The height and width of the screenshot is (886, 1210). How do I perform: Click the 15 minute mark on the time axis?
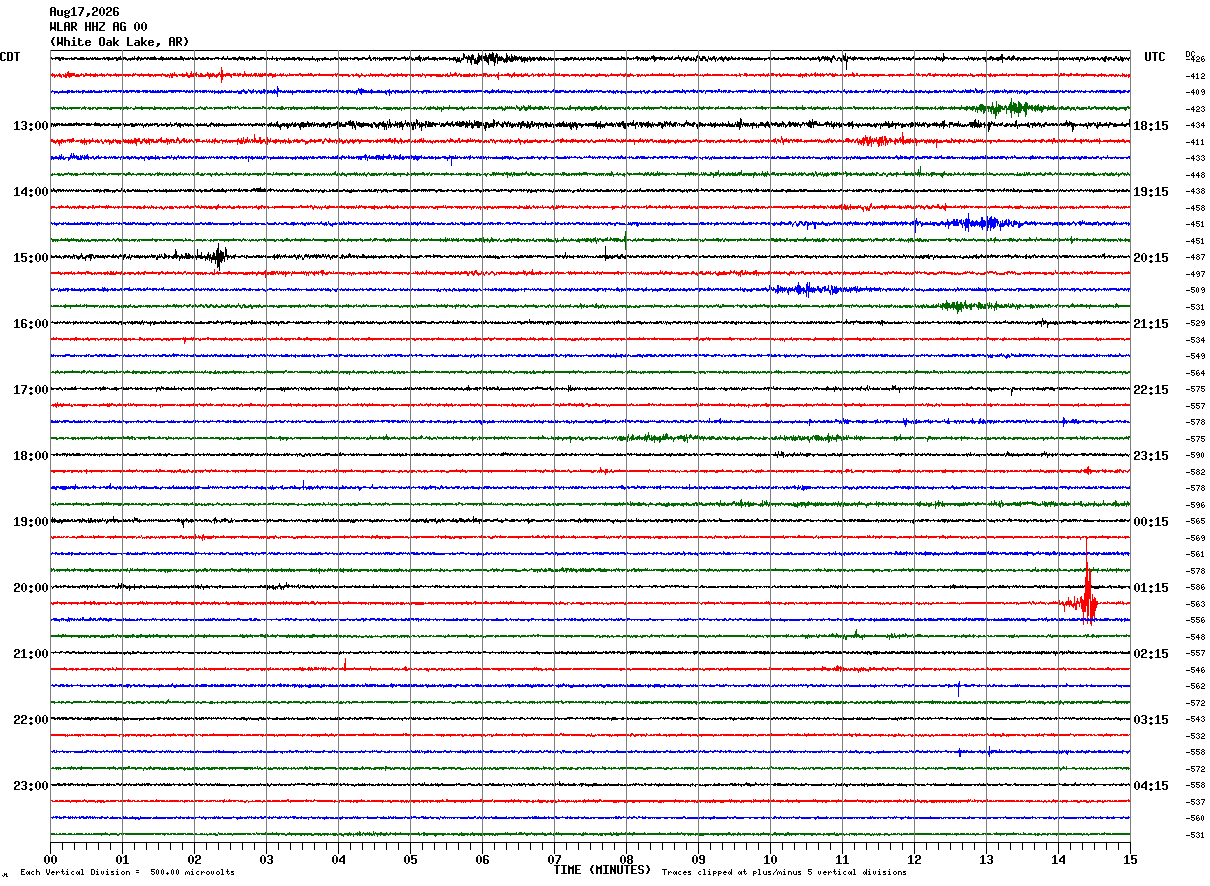1130,860
